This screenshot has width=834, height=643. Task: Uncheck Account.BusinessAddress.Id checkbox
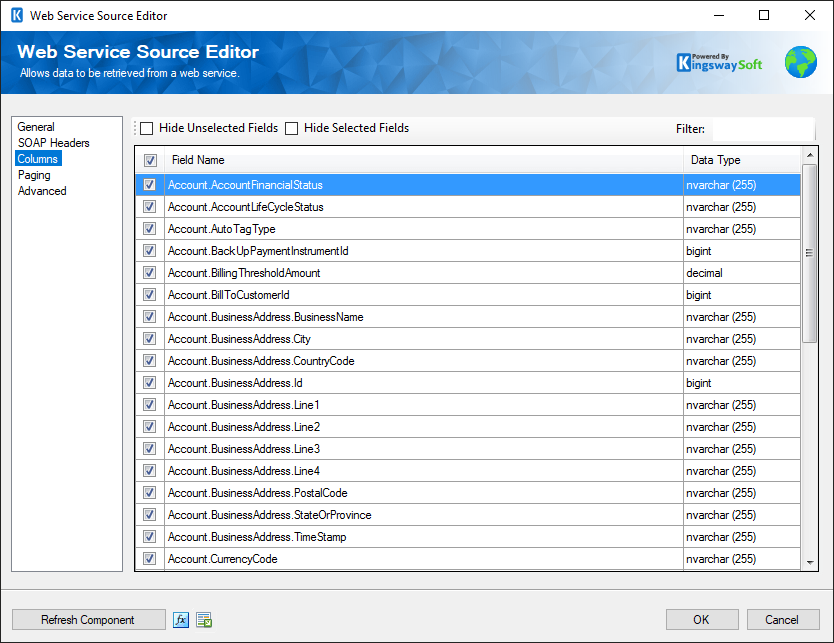149,382
